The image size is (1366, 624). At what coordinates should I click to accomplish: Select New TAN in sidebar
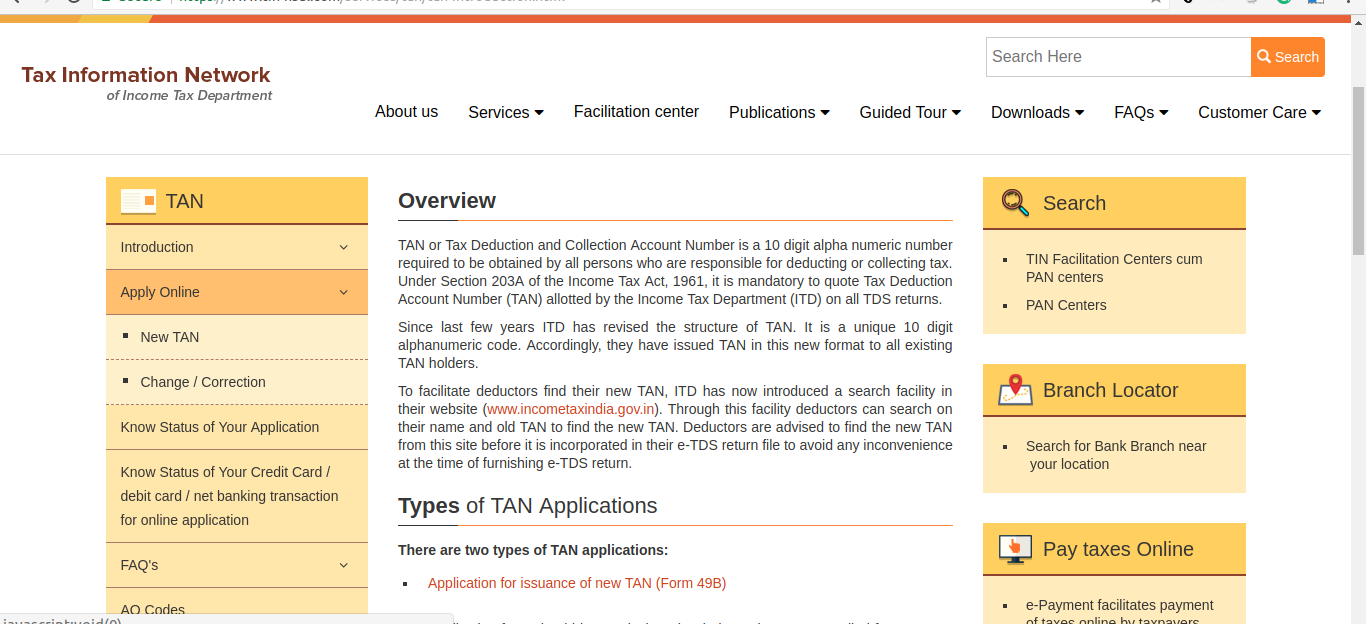[170, 337]
